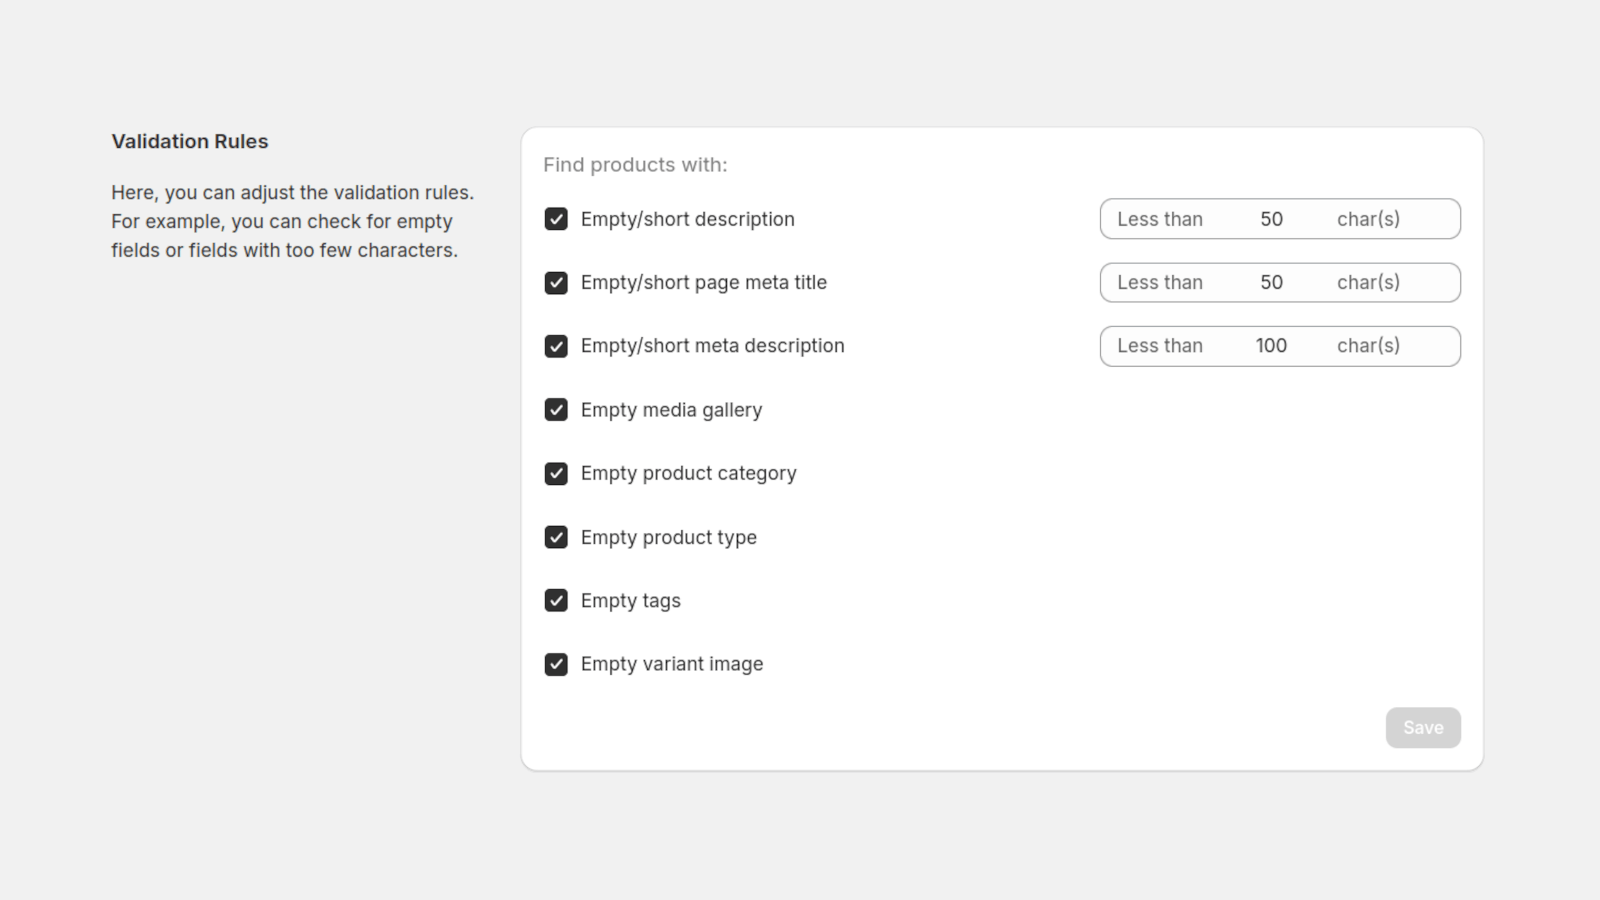This screenshot has height=900, width=1600.
Task: Click the 50 character limit for description
Action: tap(1272, 219)
